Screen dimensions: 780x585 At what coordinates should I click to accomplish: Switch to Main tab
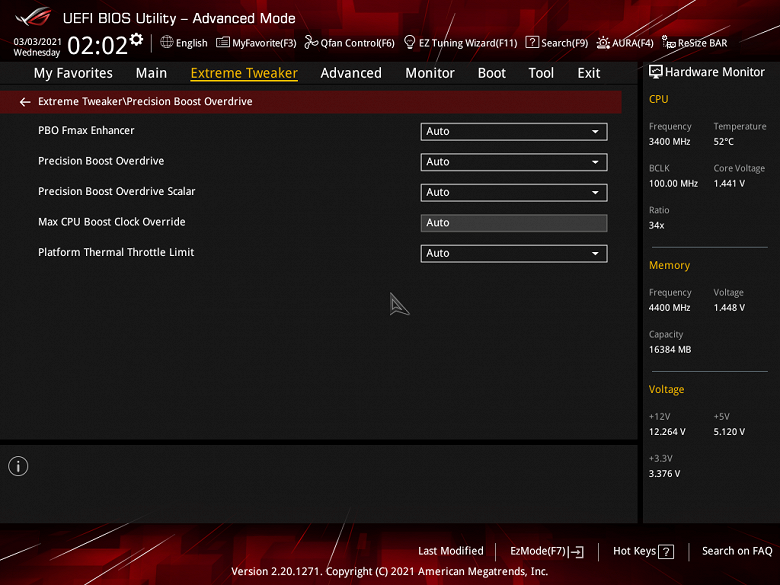click(x=151, y=73)
